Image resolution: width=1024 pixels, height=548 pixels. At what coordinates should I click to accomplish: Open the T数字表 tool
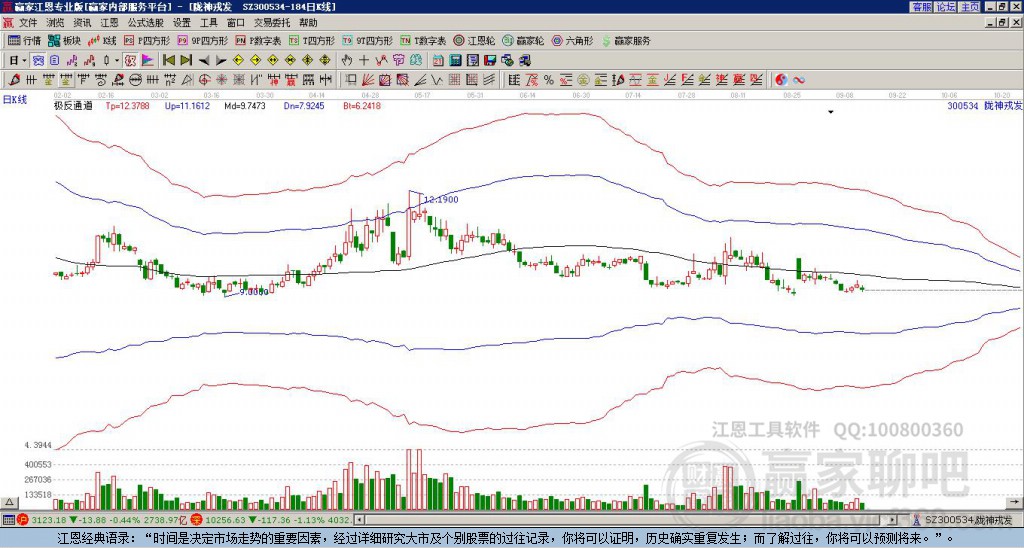[x=423, y=40]
